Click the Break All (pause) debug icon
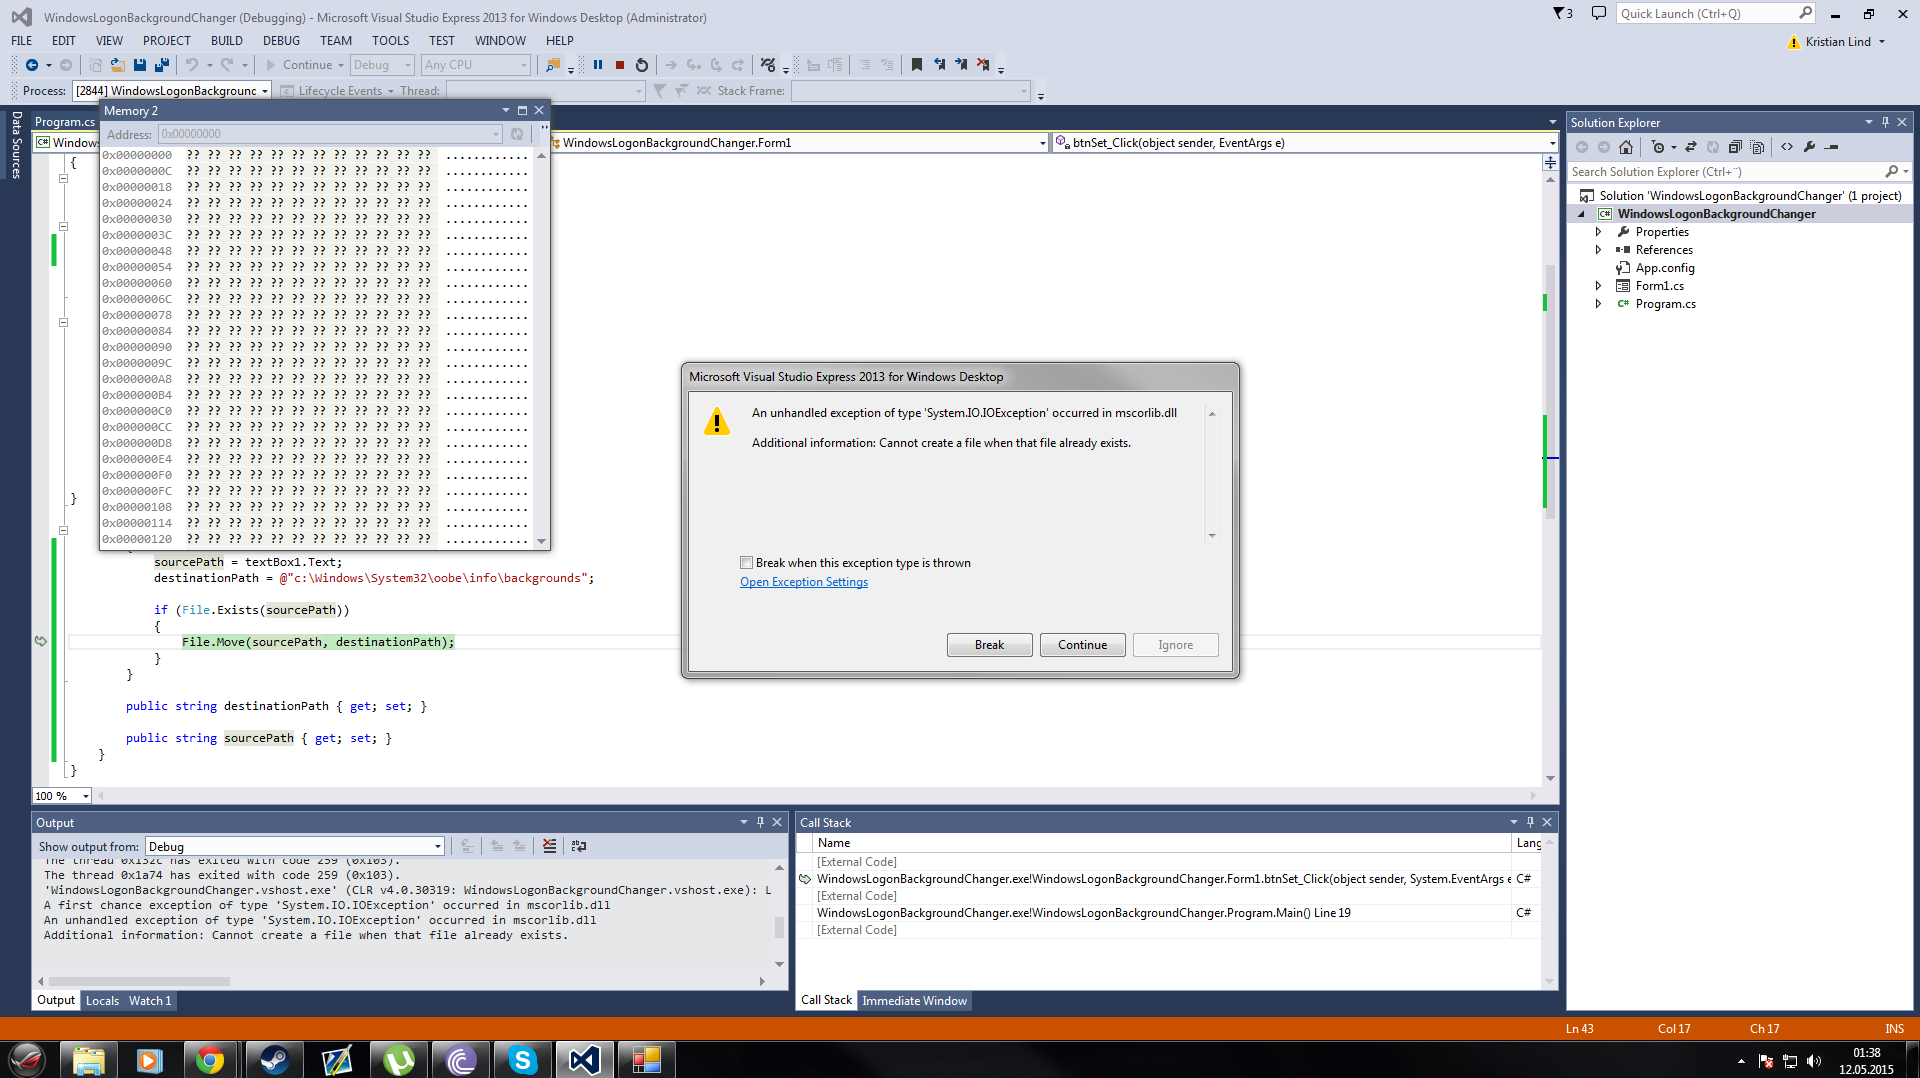This screenshot has height=1078, width=1920. coord(598,65)
